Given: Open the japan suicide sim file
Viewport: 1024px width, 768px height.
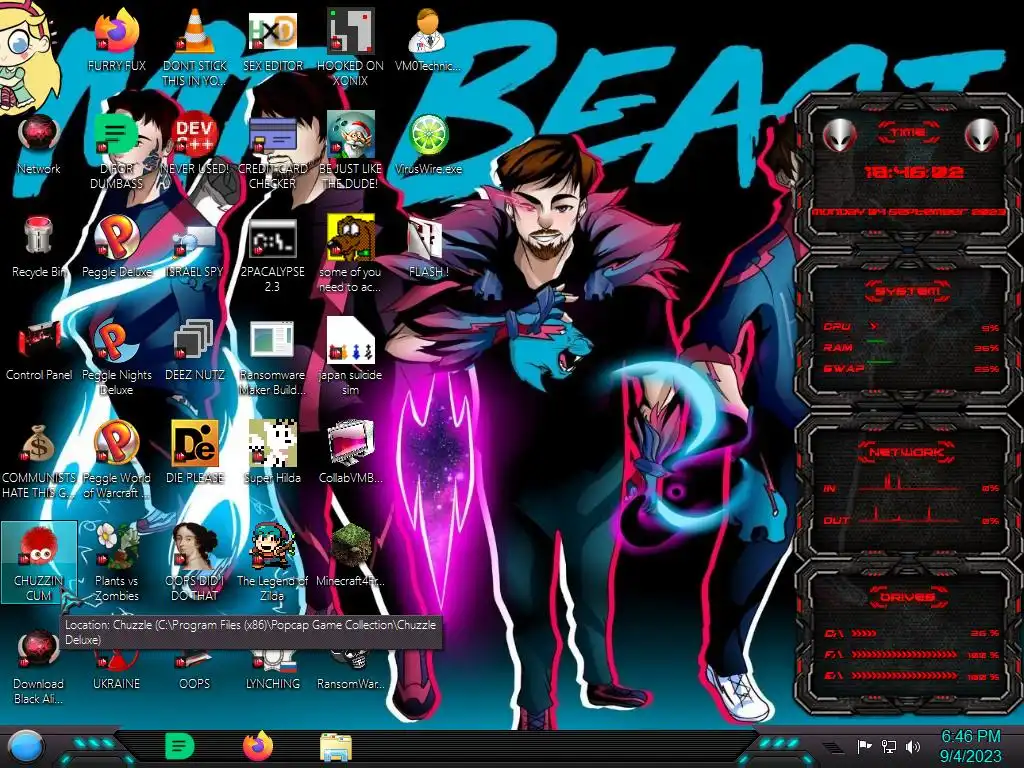Looking at the screenshot, I should pos(351,357).
